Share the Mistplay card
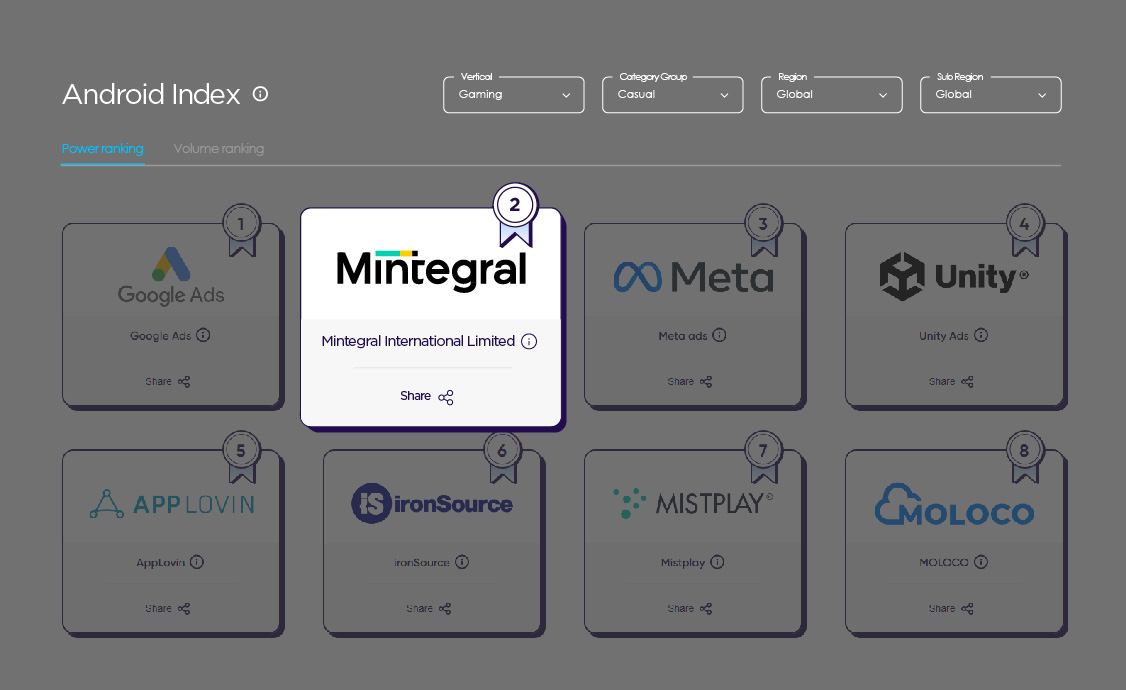 coord(689,608)
